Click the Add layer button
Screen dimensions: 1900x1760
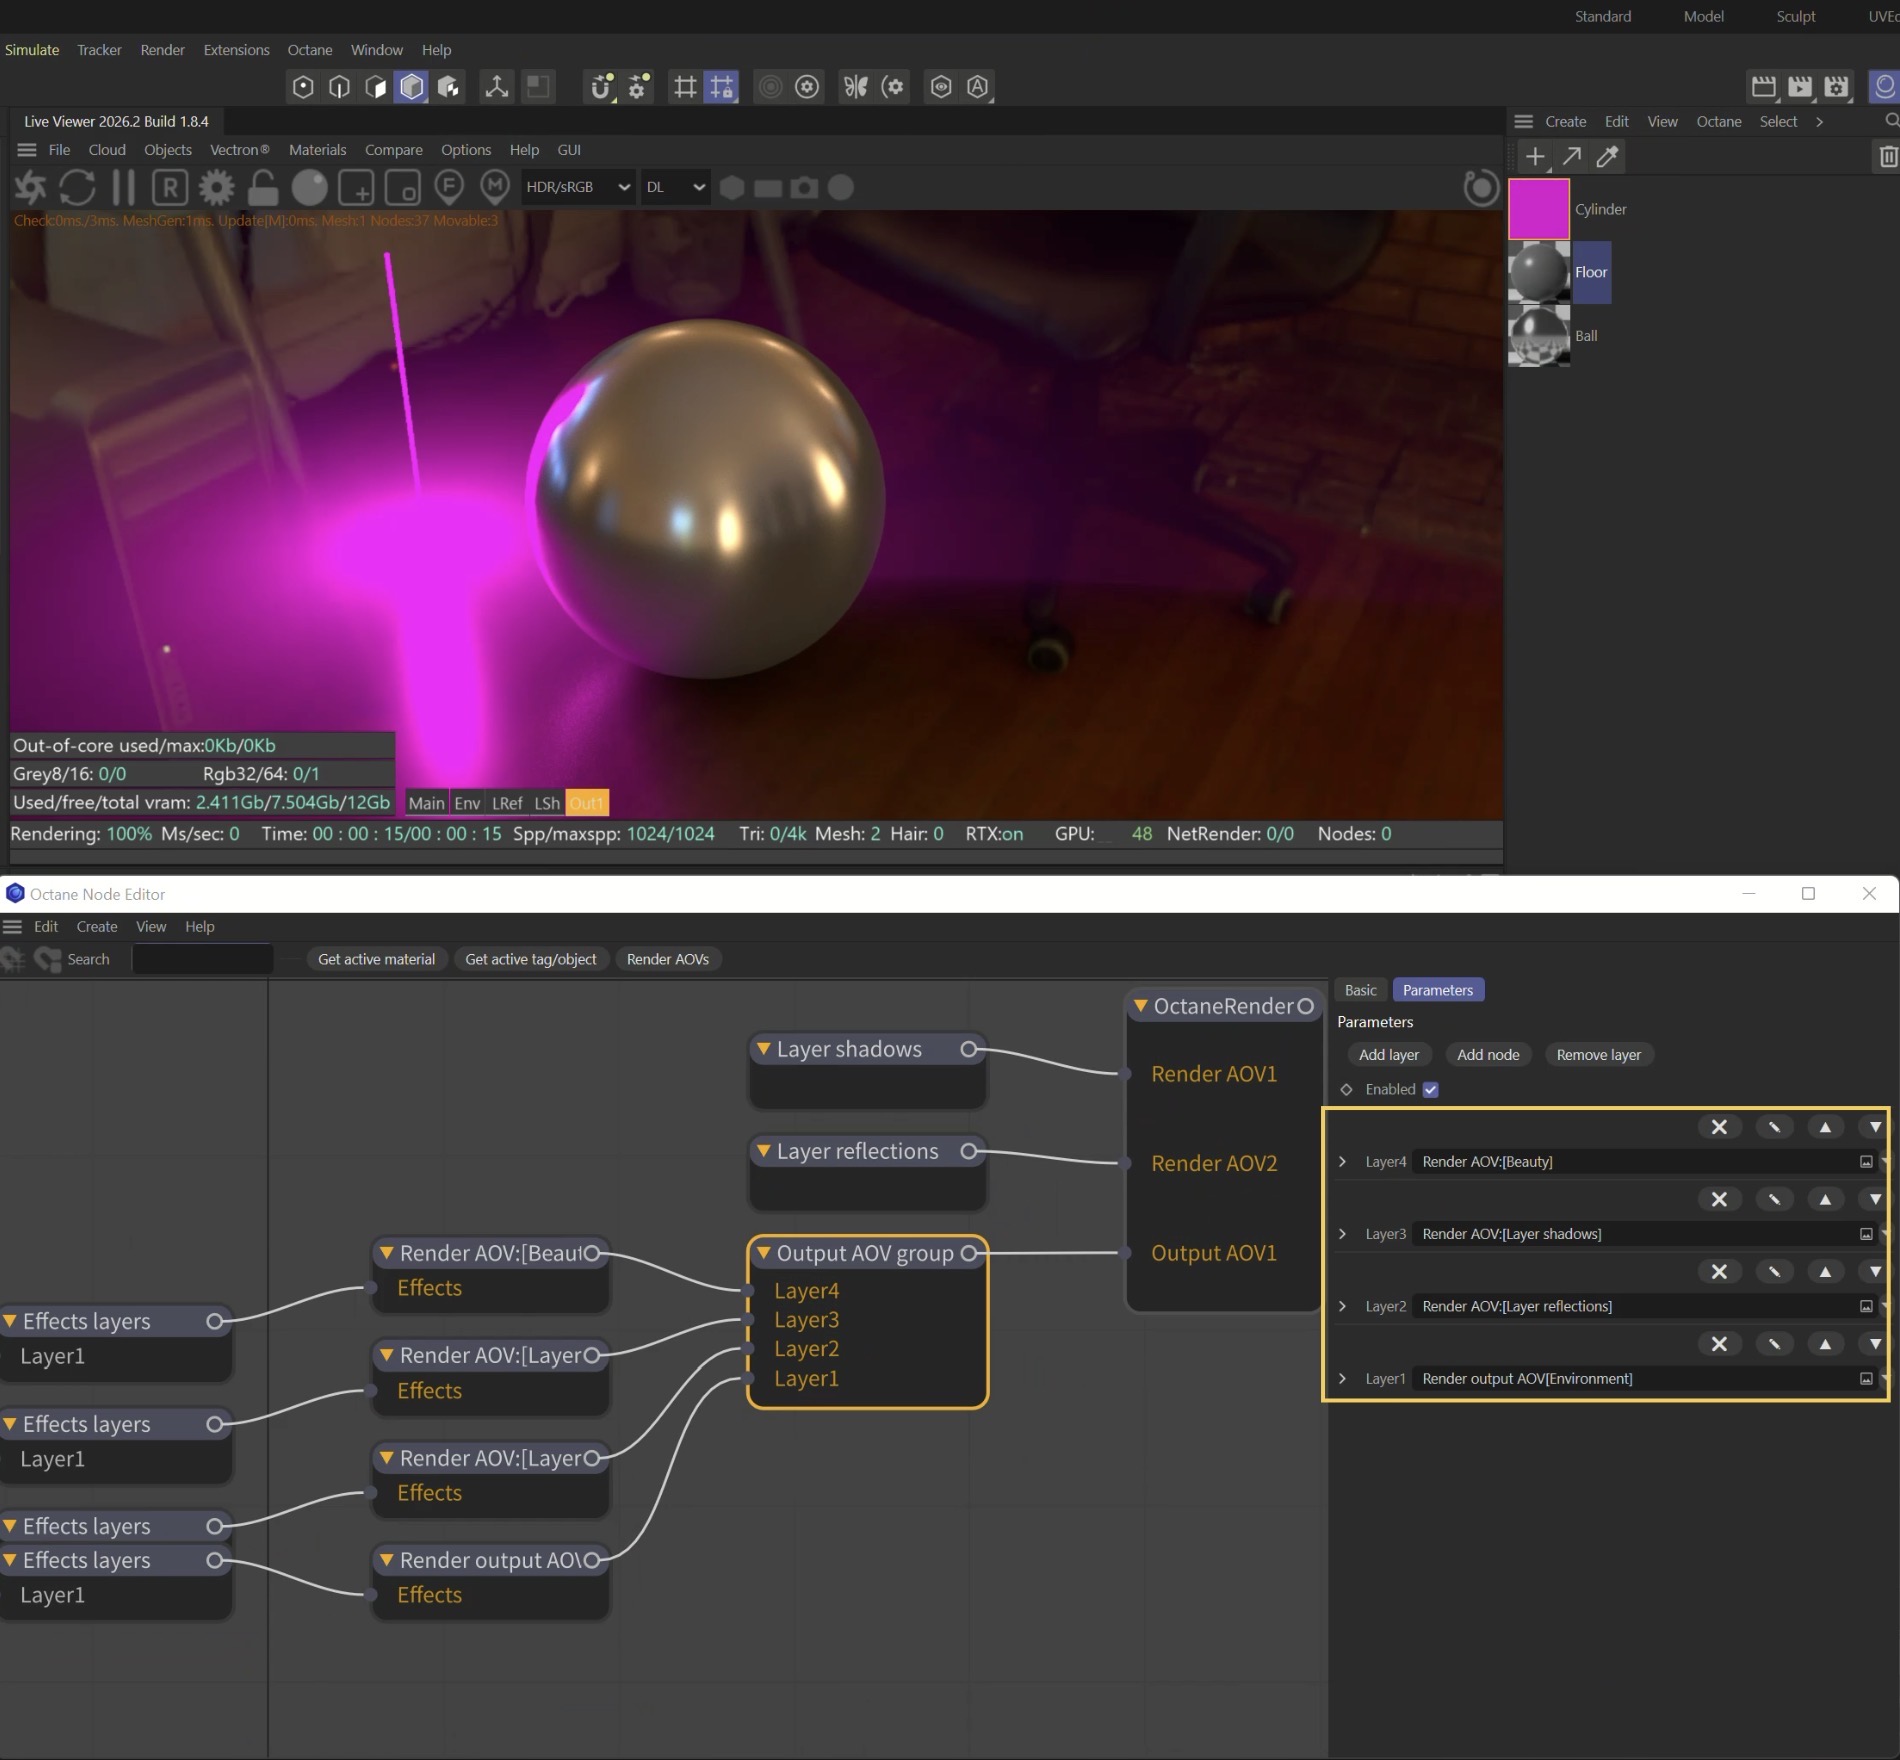tap(1388, 1054)
